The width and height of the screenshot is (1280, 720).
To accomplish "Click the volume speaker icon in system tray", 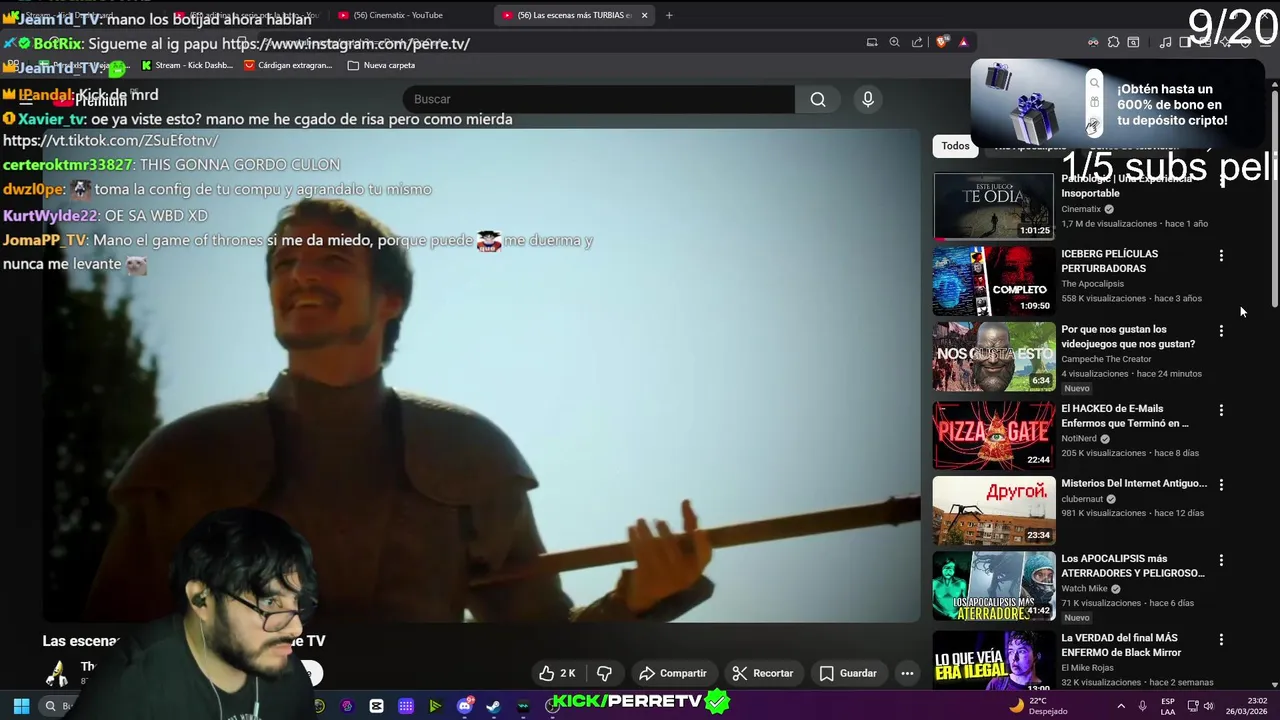I will [x=1208, y=706].
